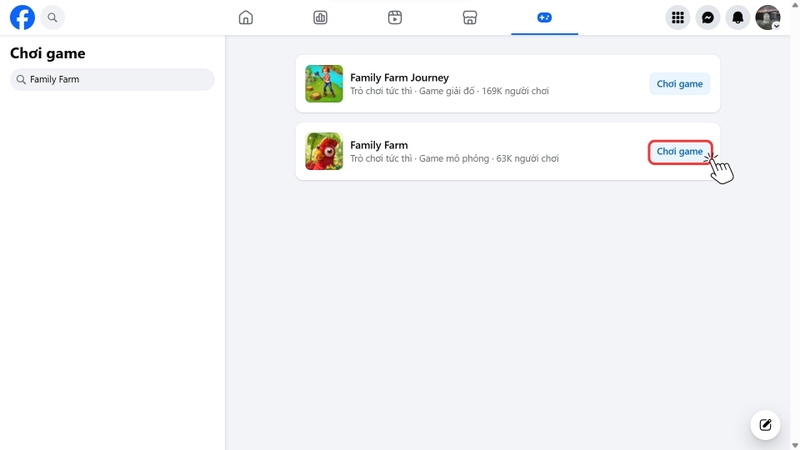Click the Family Farm search field
The image size is (800, 450).
(x=112, y=80)
